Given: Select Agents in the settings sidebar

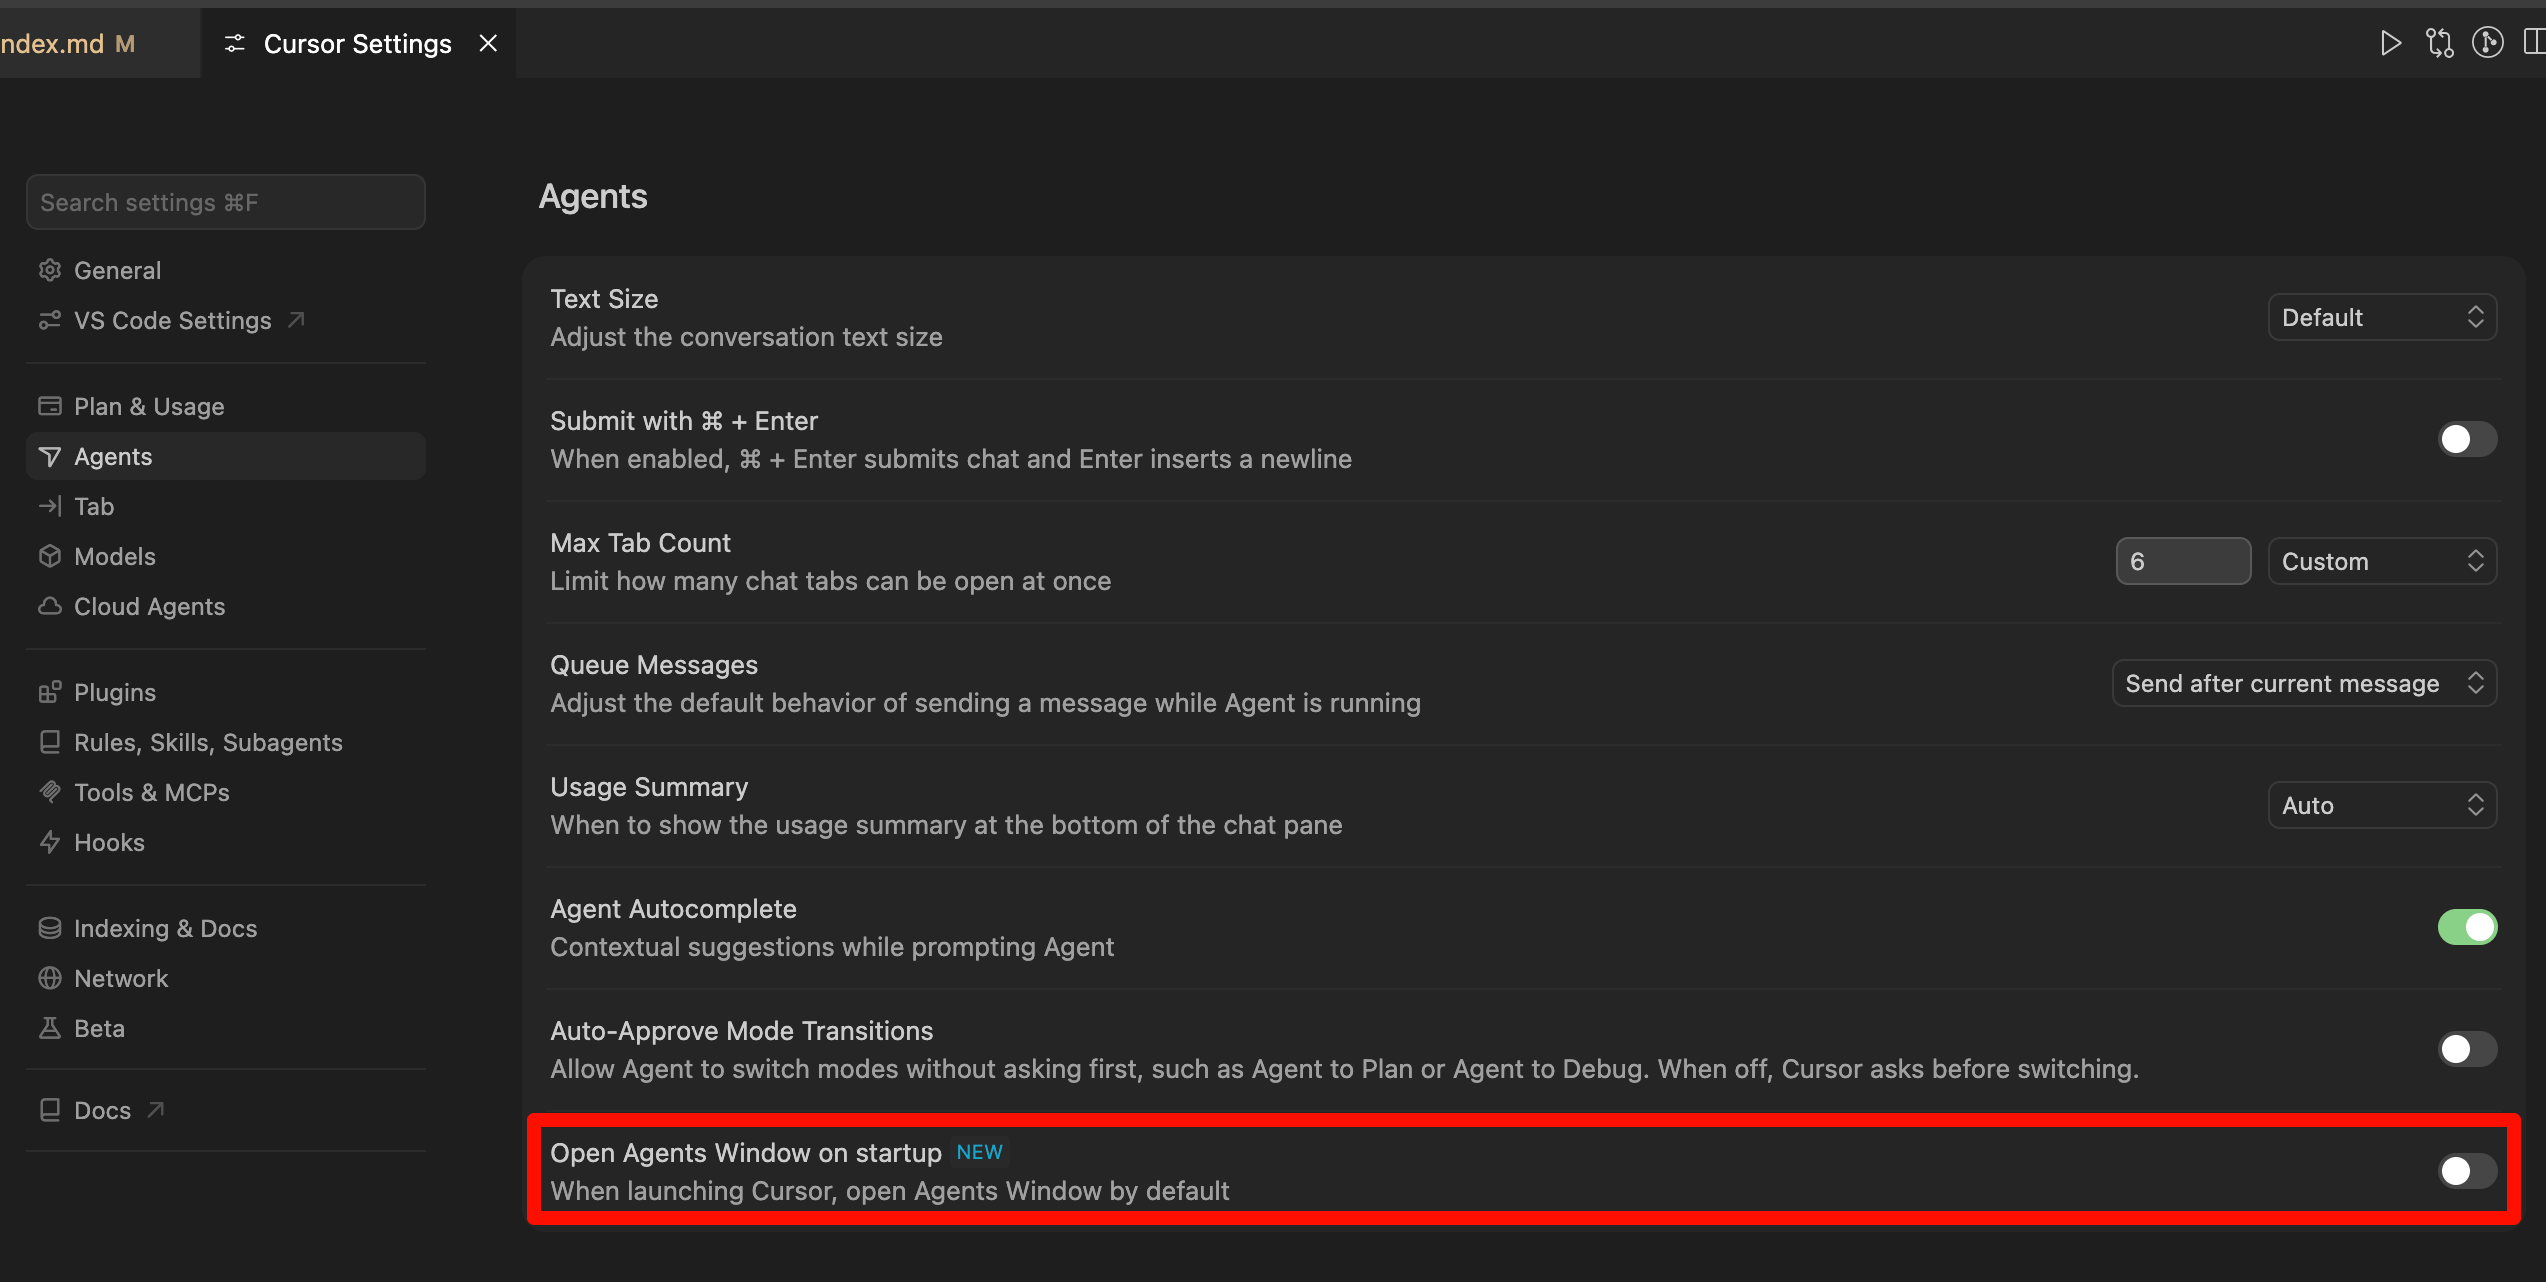Looking at the screenshot, I should (x=226, y=456).
